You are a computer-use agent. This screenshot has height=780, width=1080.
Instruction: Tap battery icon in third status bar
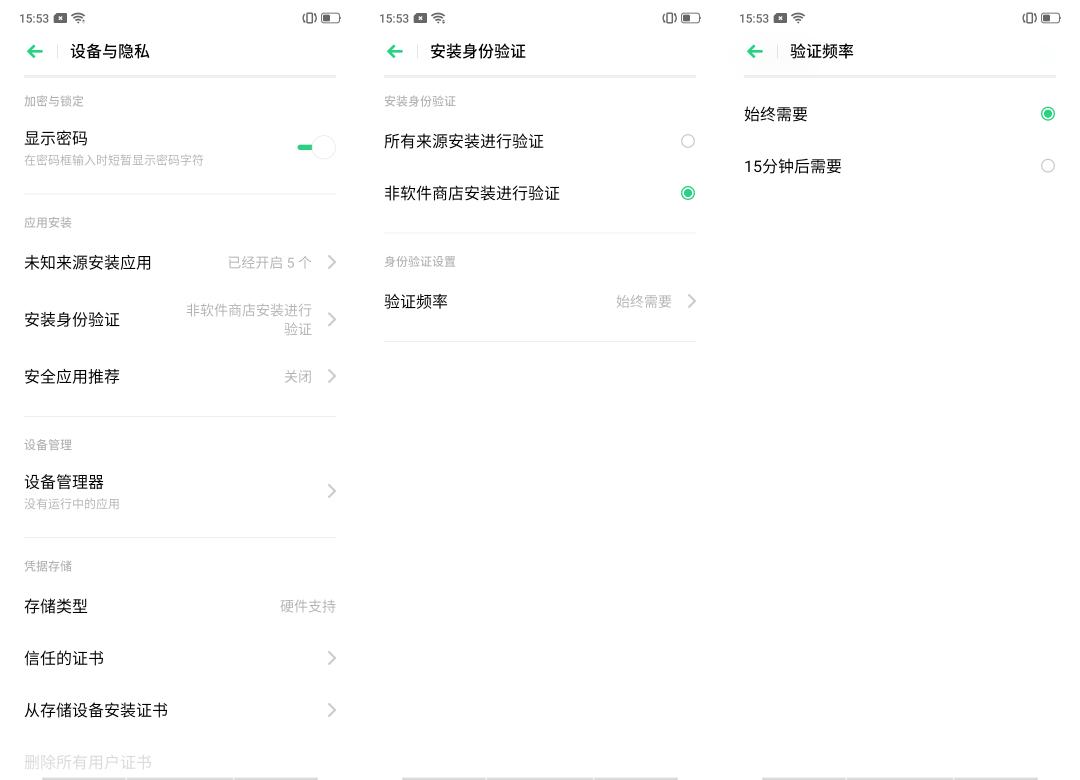click(x=1051, y=18)
